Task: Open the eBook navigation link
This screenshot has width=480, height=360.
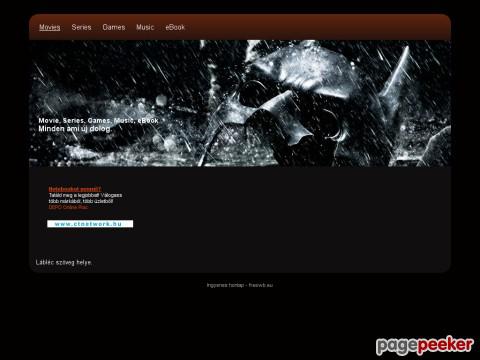Action: 175,27
